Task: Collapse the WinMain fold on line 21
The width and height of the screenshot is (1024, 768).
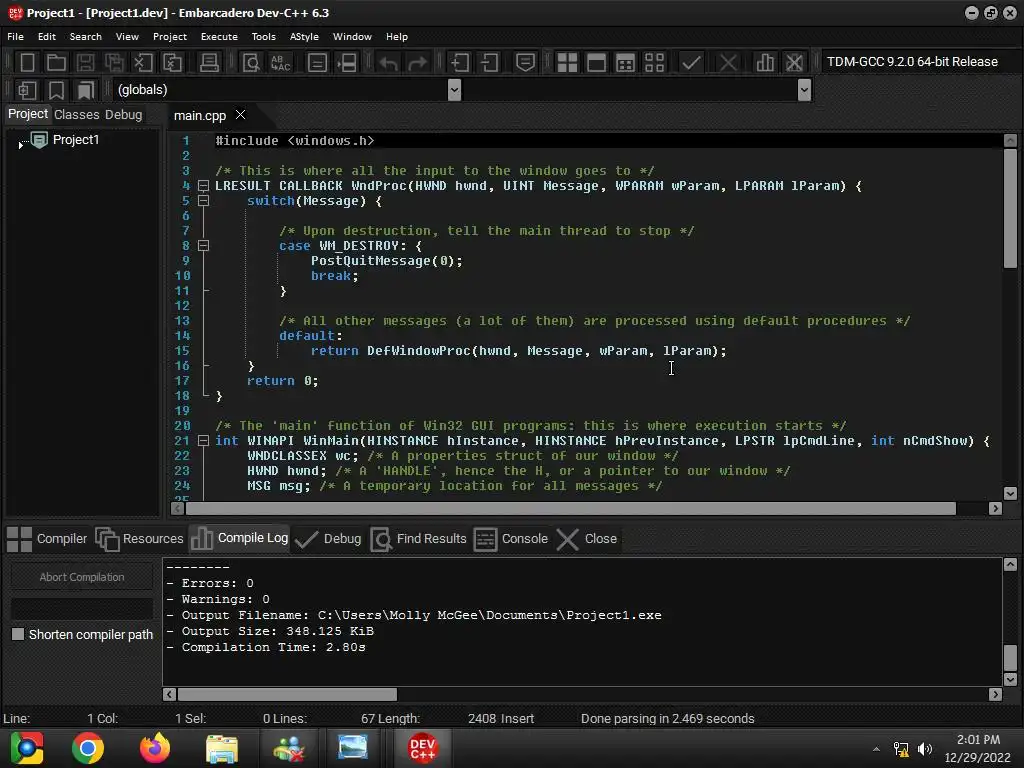Action: tap(203, 441)
